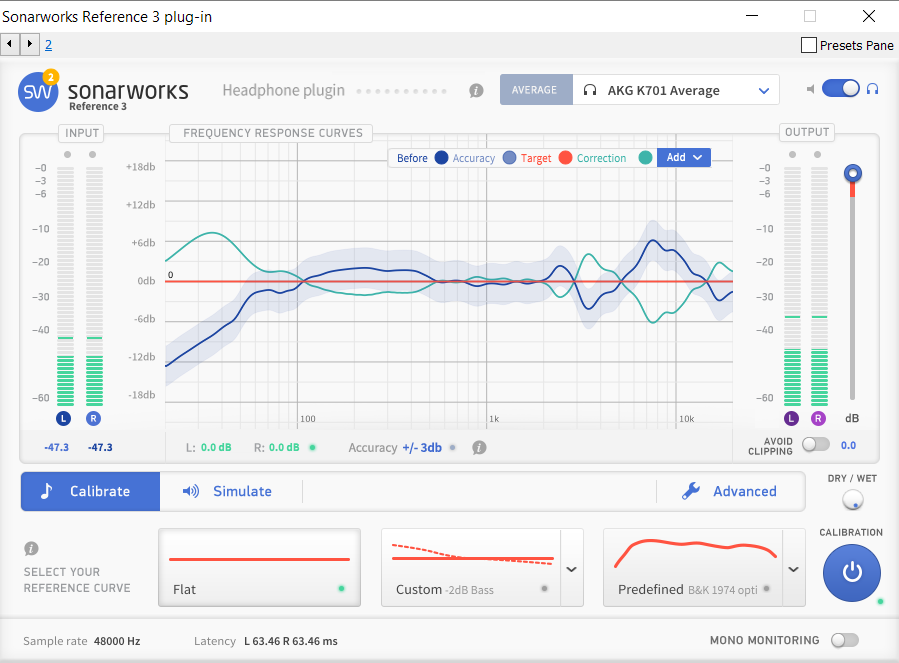899x663 pixels.
Task: Go to the previous preset arrow
Action: 10,44
